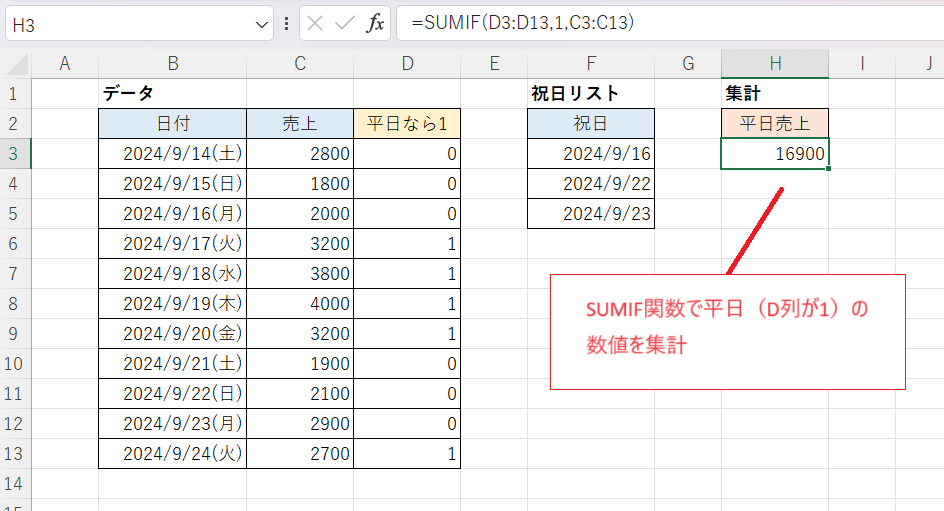
Task: Select the holiday cell 2024/9/22
Action: pyautogui.click(x=591, y=184)
